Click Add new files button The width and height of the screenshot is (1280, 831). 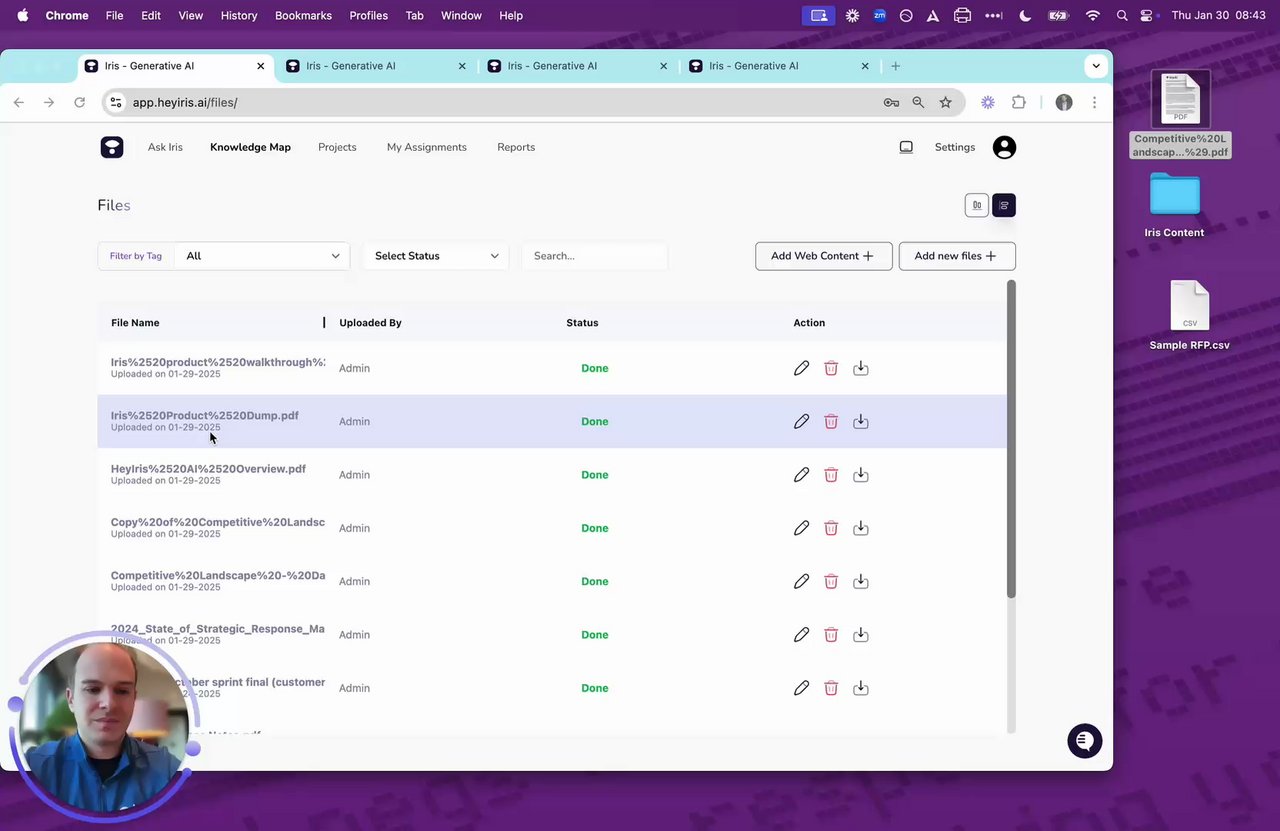pyautogui.click(x=957, y=256)
